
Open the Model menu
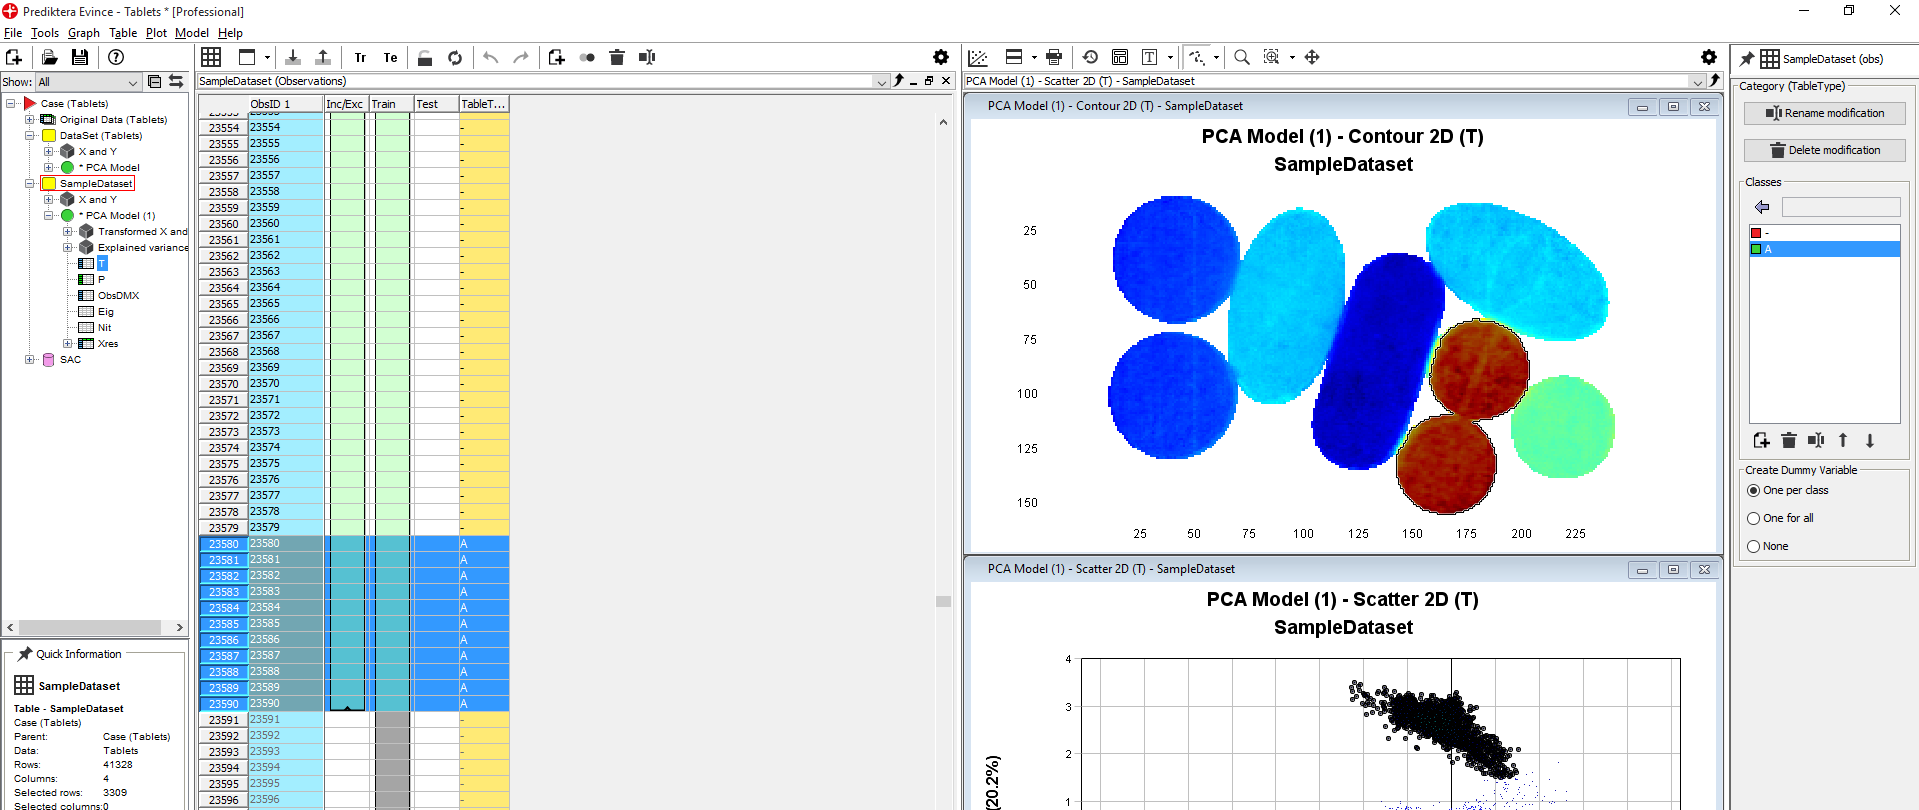[191, 33]
